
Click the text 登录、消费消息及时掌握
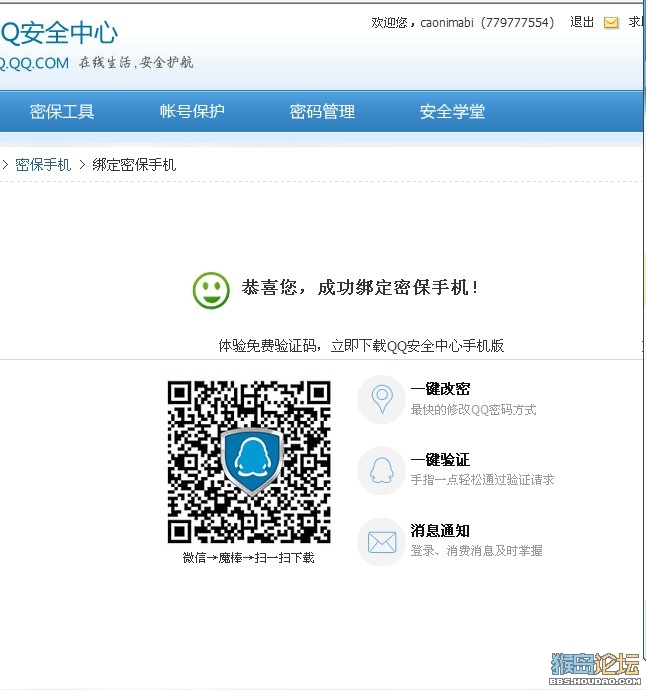[477, 551]
